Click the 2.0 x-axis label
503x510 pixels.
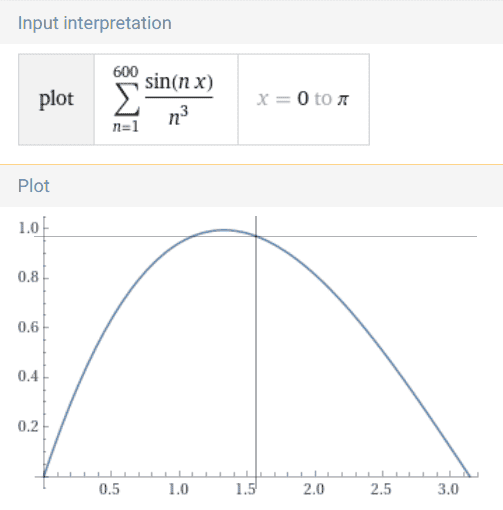[x=314, y=490]
